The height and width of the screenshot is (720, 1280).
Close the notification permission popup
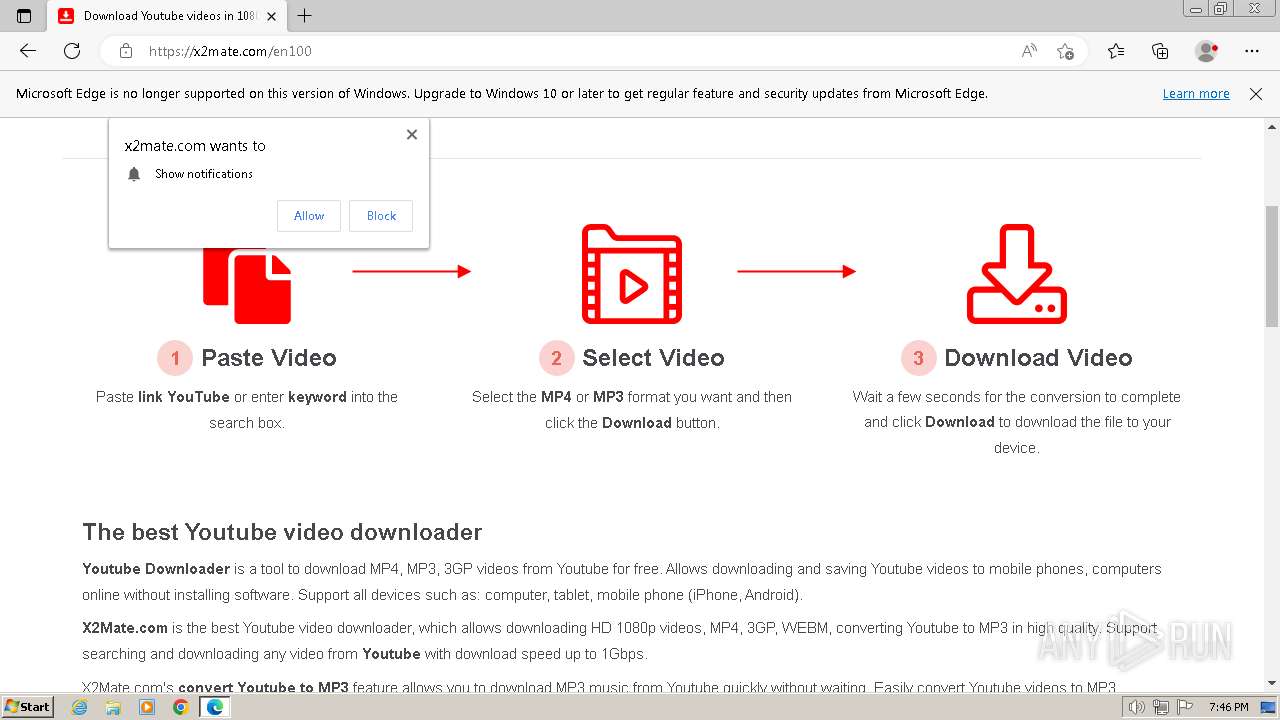coord(412,134)
